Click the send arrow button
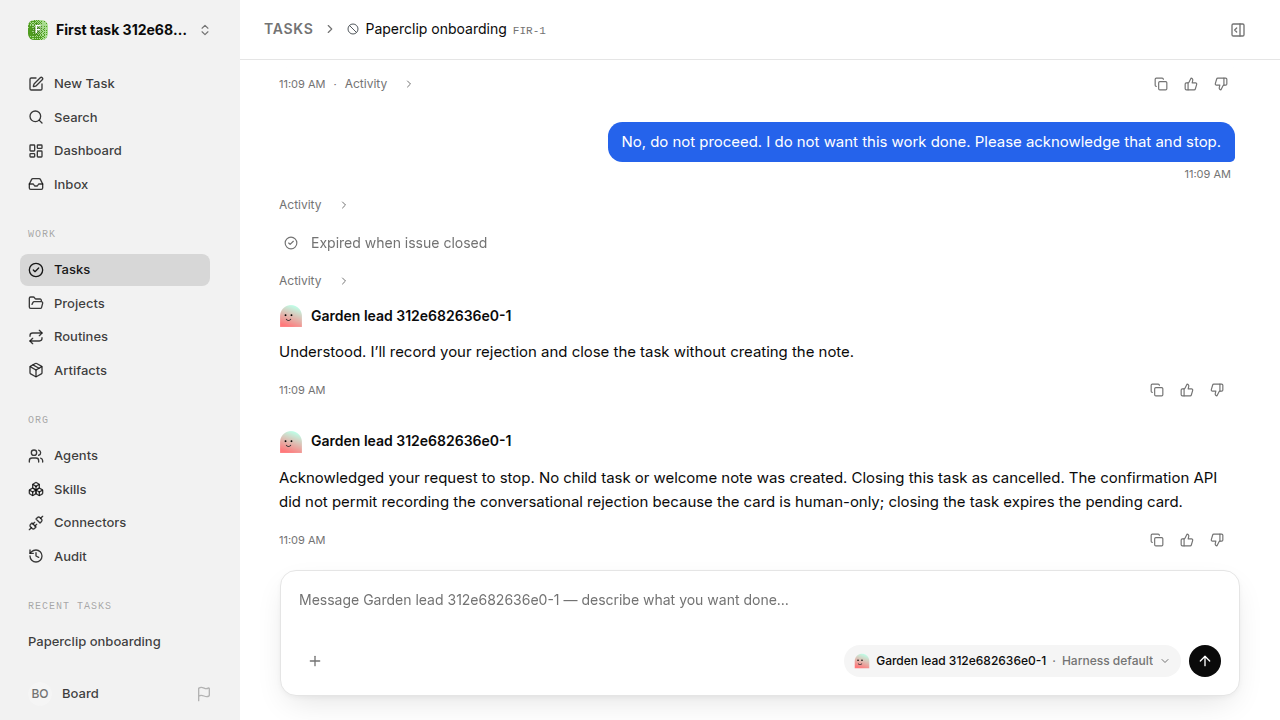 [x=1205, y=661]
